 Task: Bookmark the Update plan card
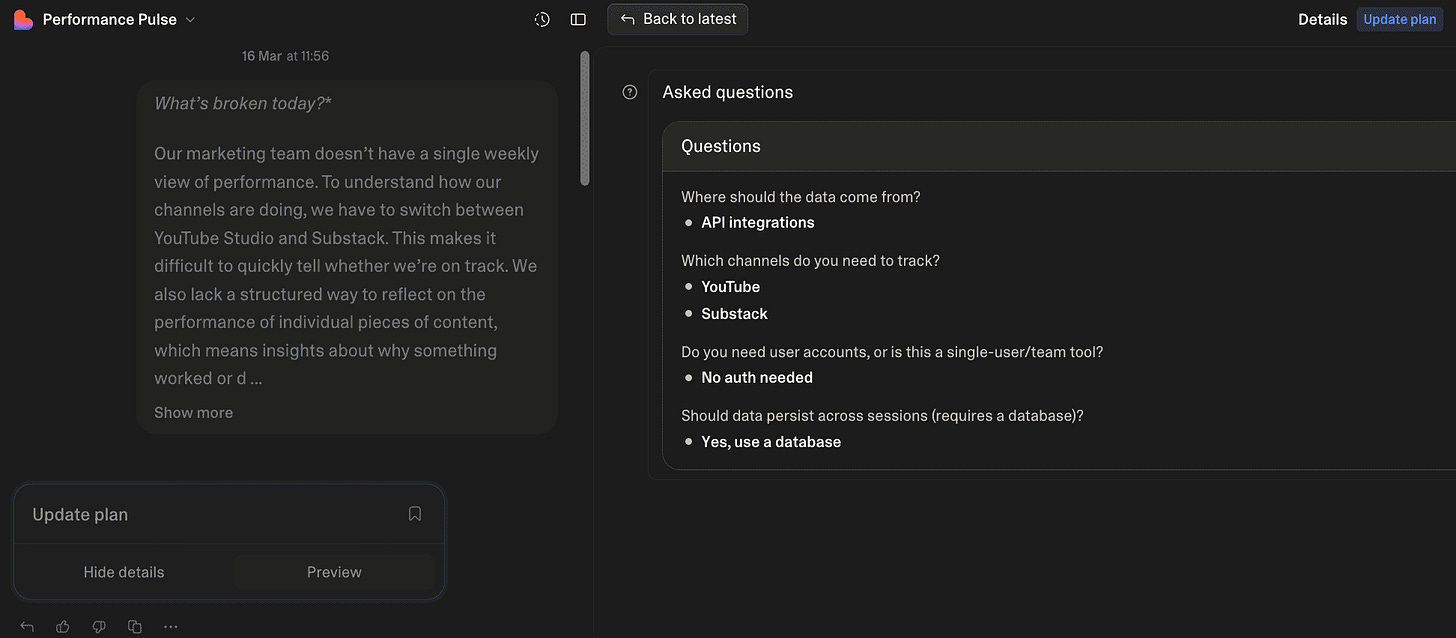[415, 514]
